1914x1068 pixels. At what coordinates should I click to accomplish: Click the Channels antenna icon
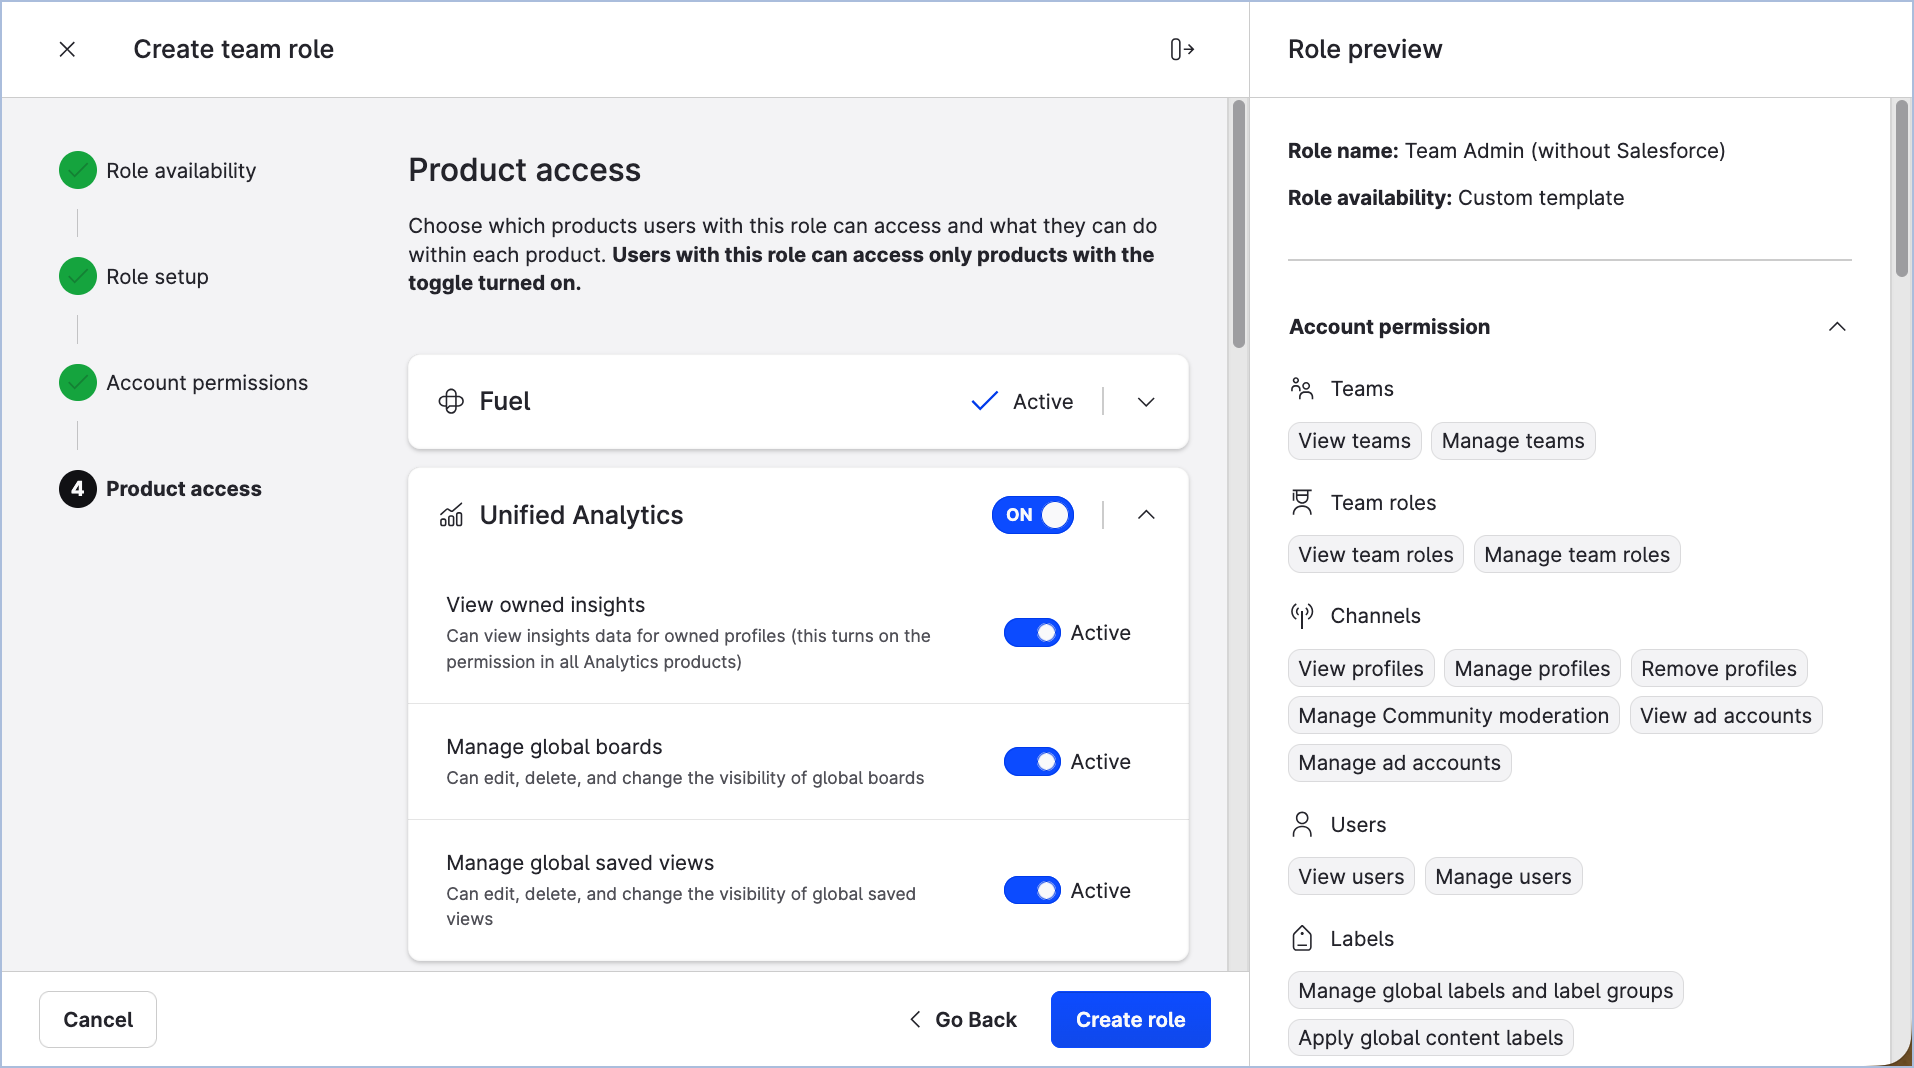[x=1302, y=615]
